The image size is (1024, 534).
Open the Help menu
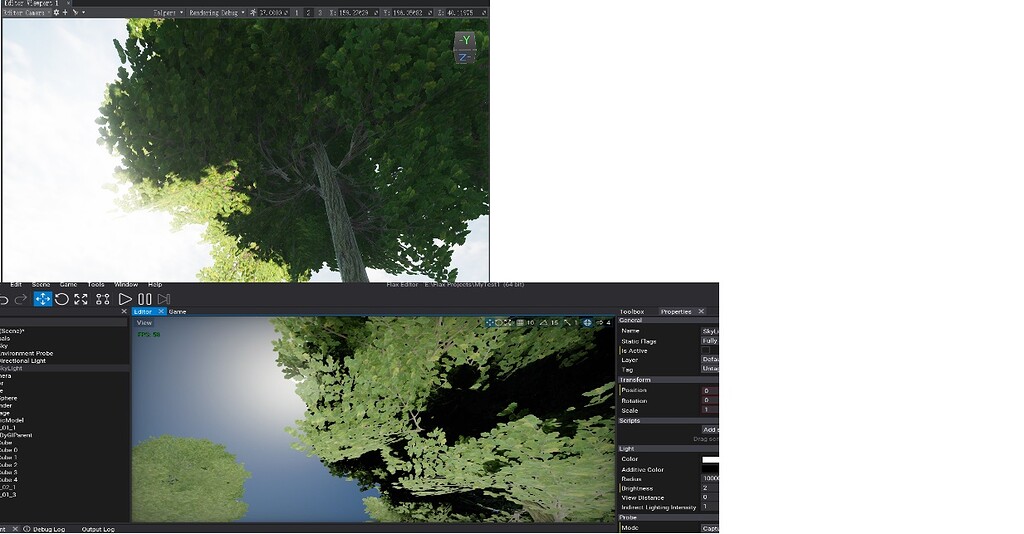click(155, 285)
